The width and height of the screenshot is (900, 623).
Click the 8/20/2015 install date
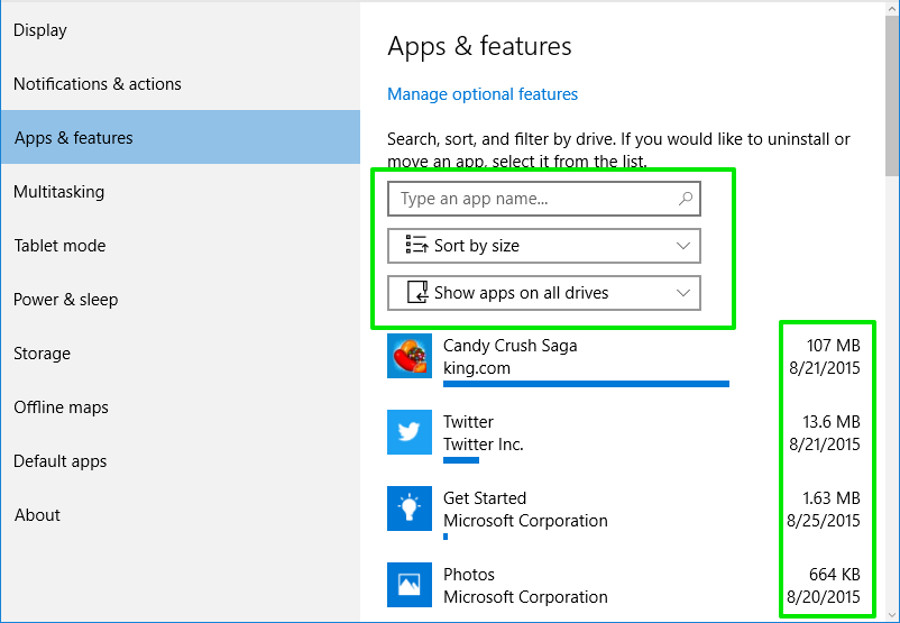click(824, 597)
